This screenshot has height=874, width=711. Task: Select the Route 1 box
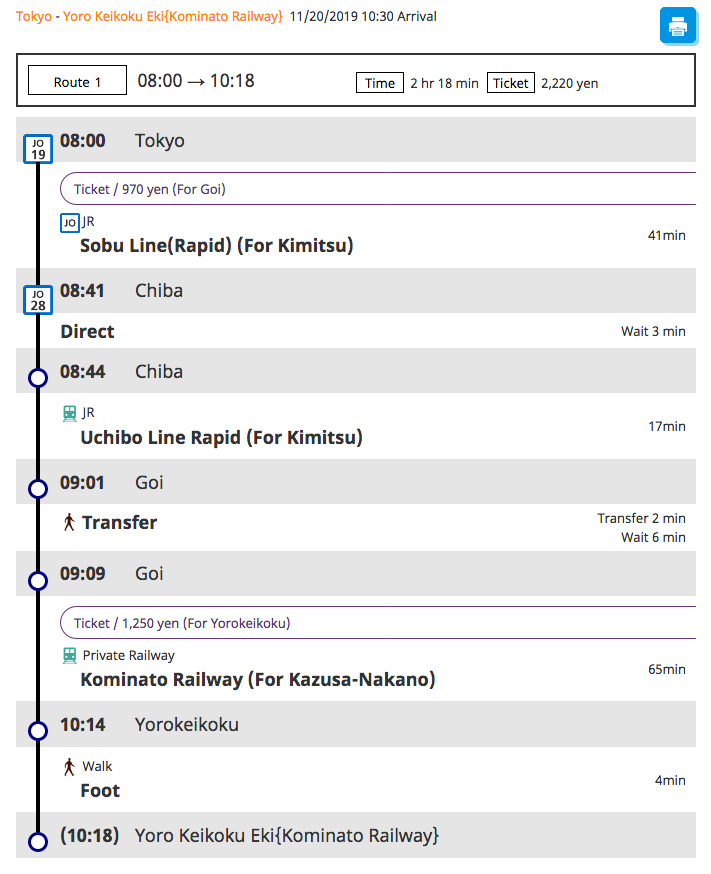[77, 82]
